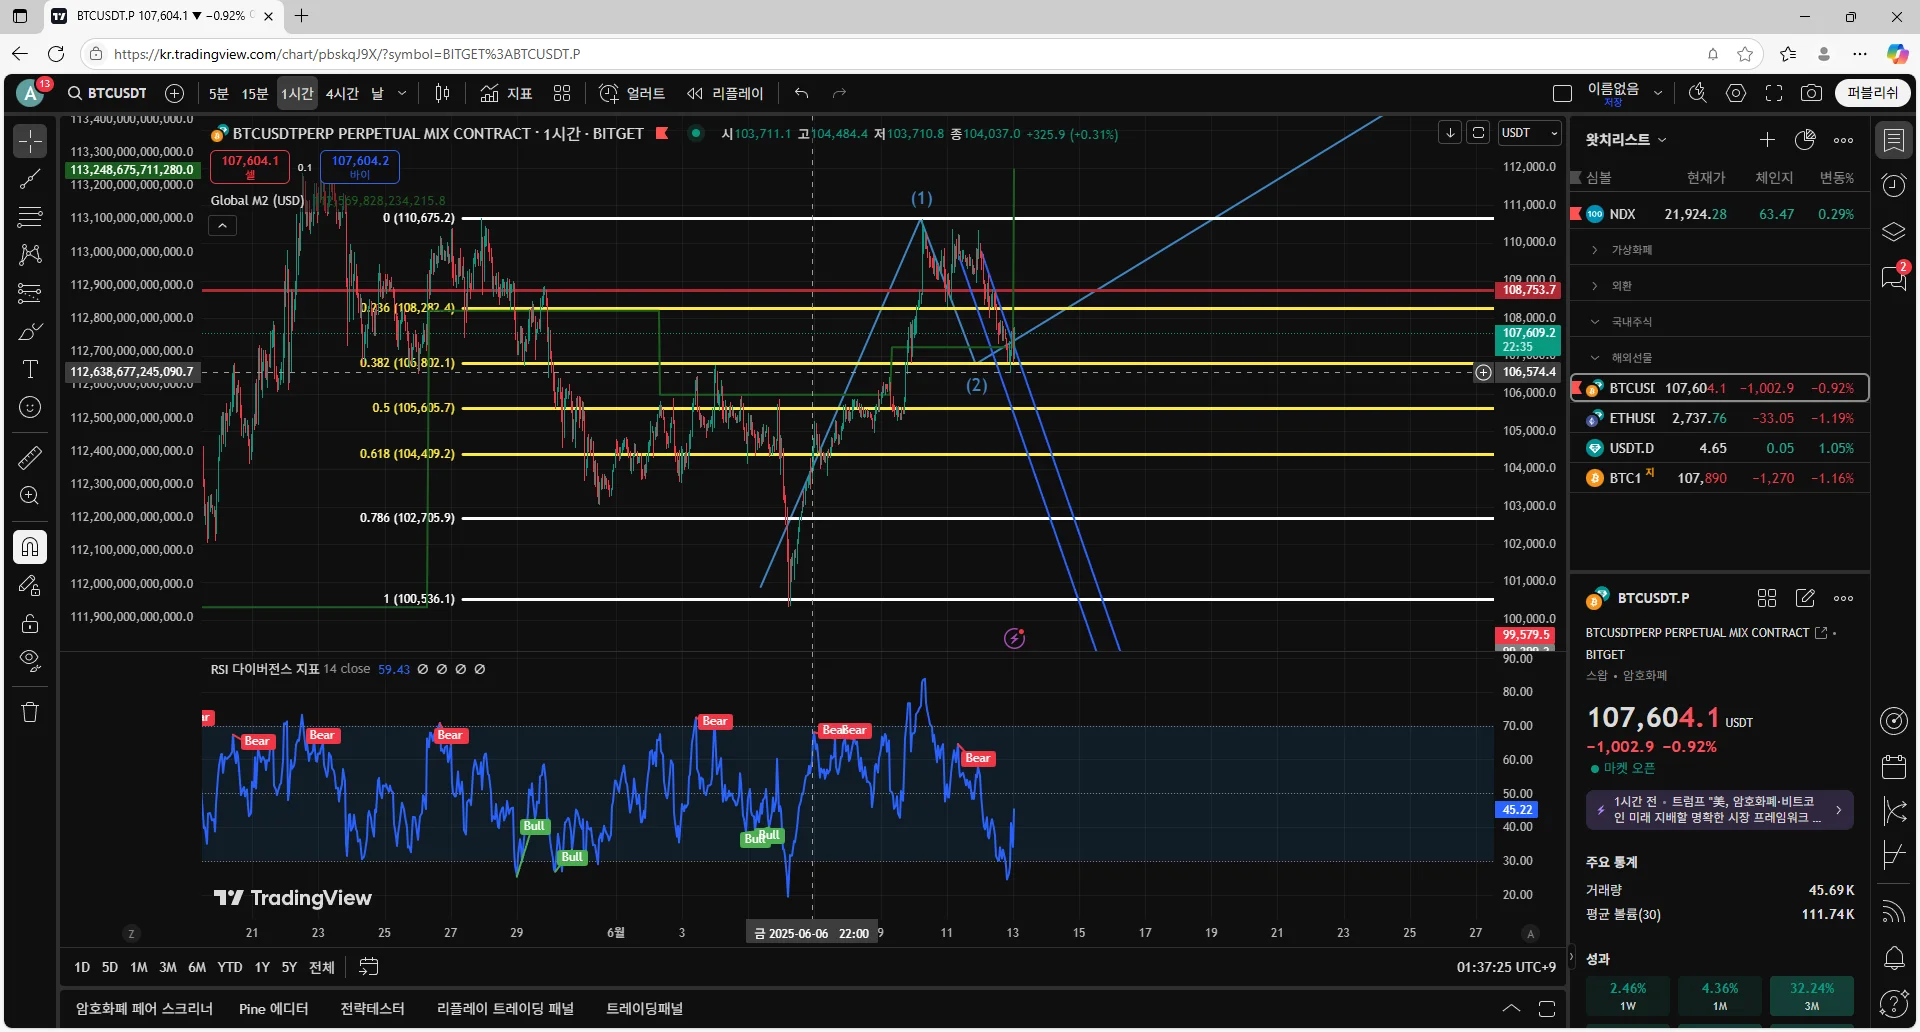Take chart snapshot with camera icon
Screen dimensions: 1920x1032
1810,93
